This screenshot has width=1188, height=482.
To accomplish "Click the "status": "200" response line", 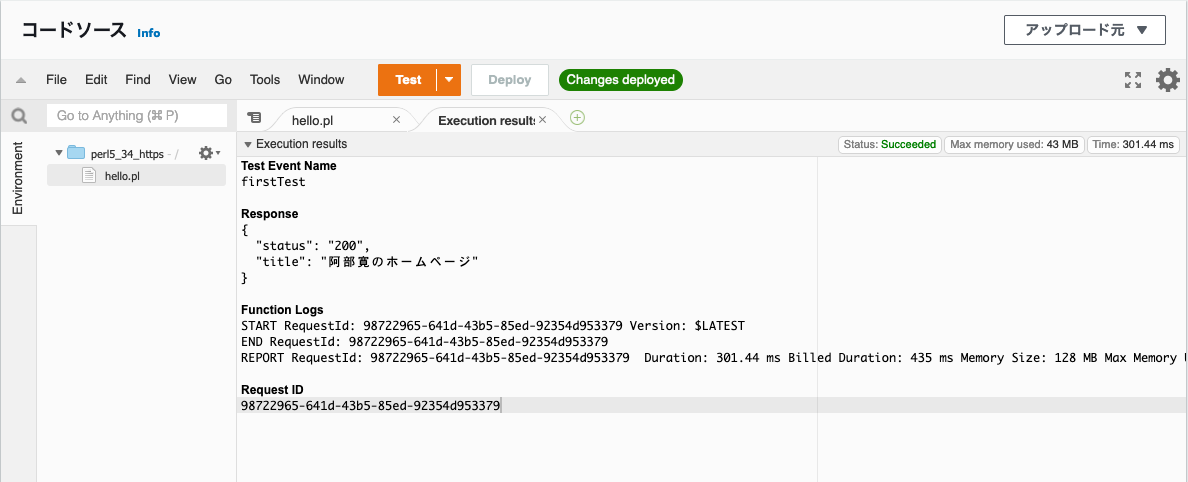I will tap(314, 246).
